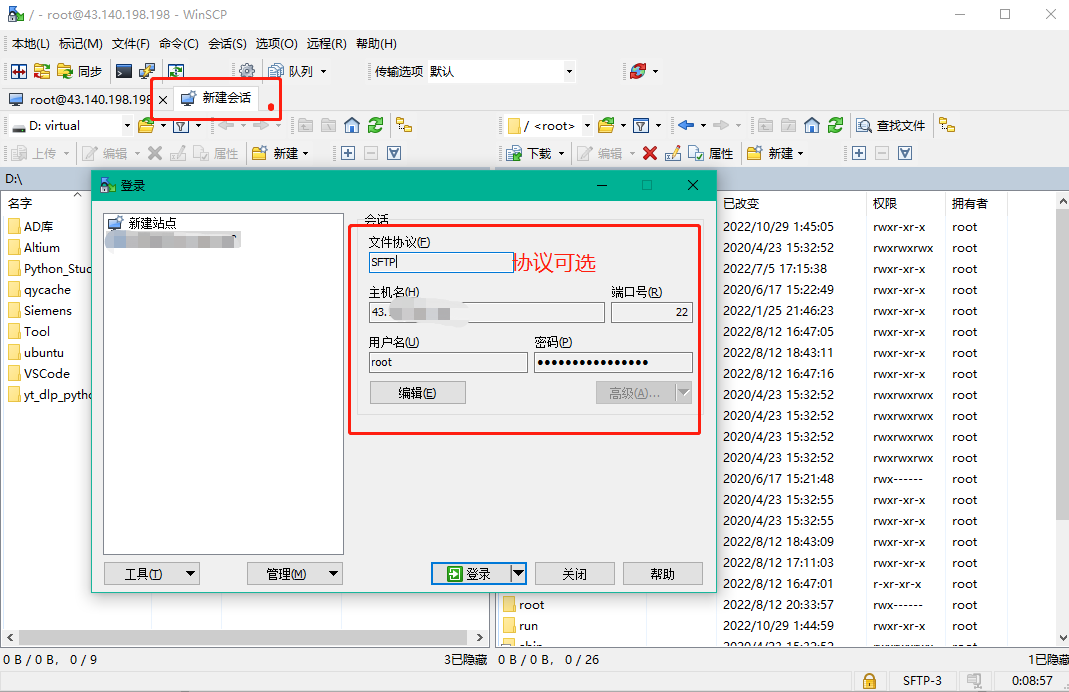Click the 编辑(E) button in login dialog

point(417,393)
